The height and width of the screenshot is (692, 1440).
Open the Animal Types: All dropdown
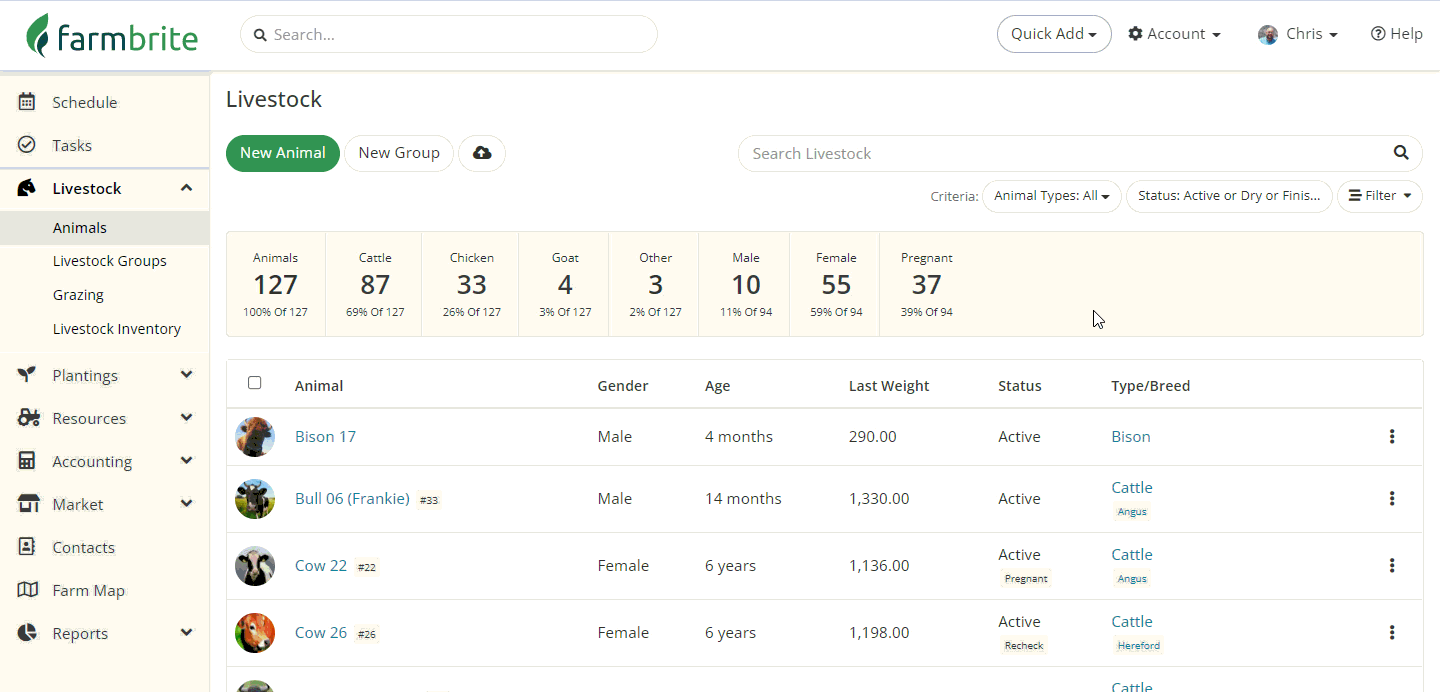1051,196
